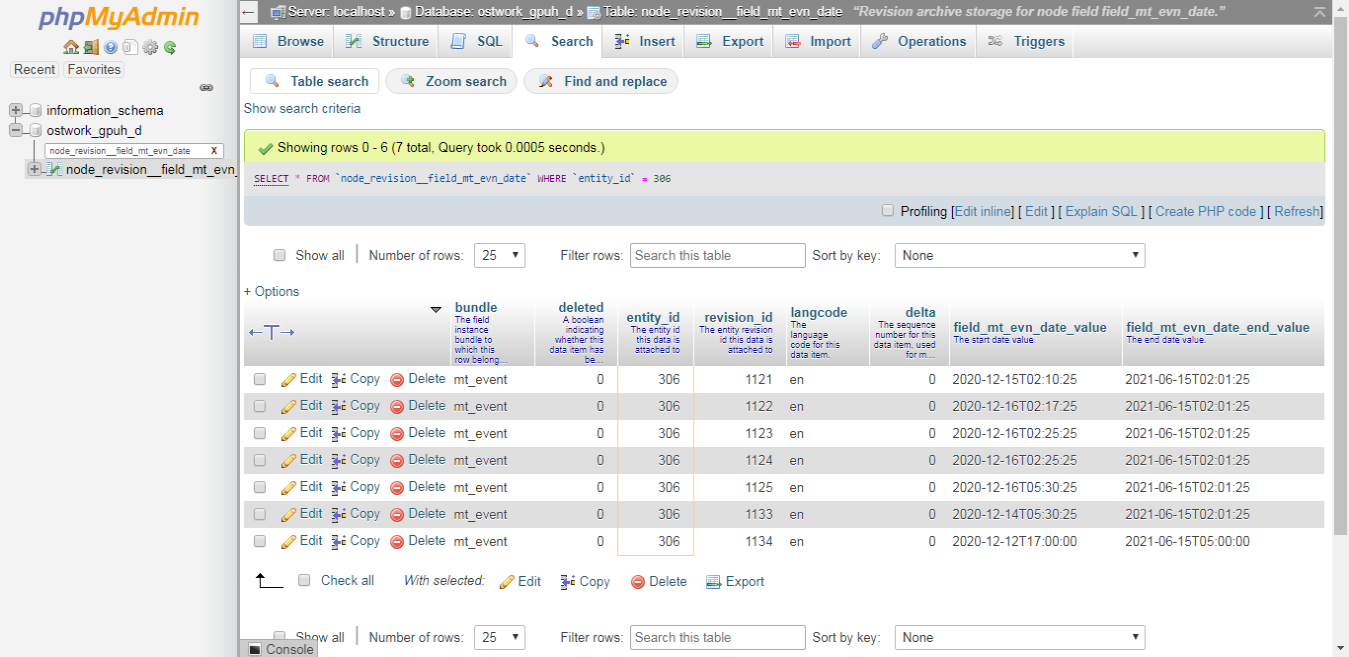Click red Delete icon for revision 1134
This screenshot has height=657, width=1349.
(397, 542)
